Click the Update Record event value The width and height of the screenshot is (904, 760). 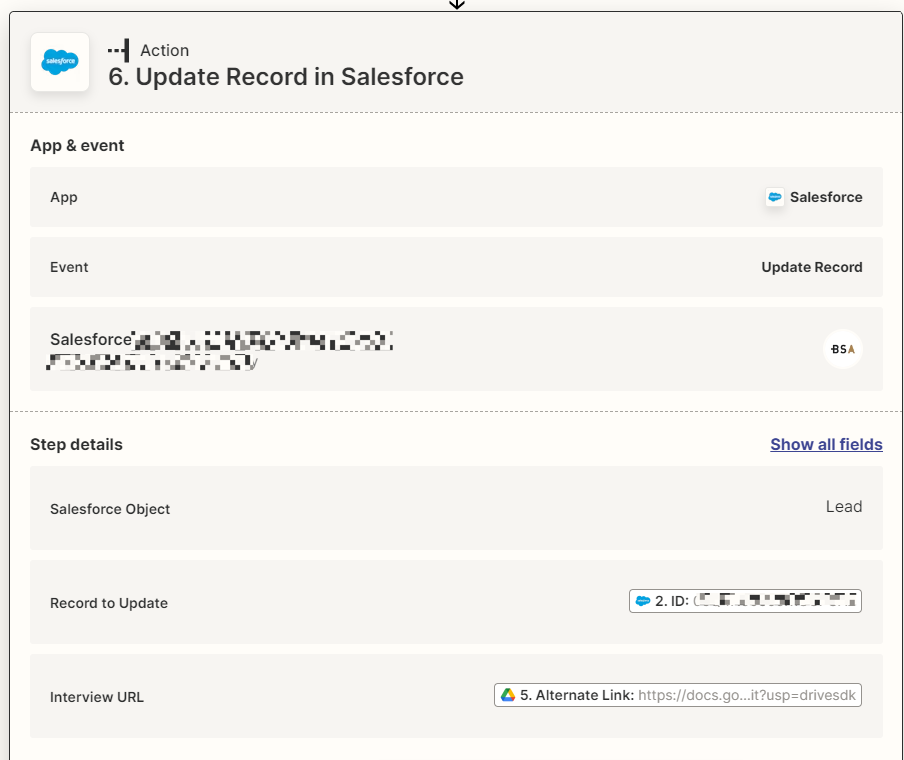pos(812,267)
